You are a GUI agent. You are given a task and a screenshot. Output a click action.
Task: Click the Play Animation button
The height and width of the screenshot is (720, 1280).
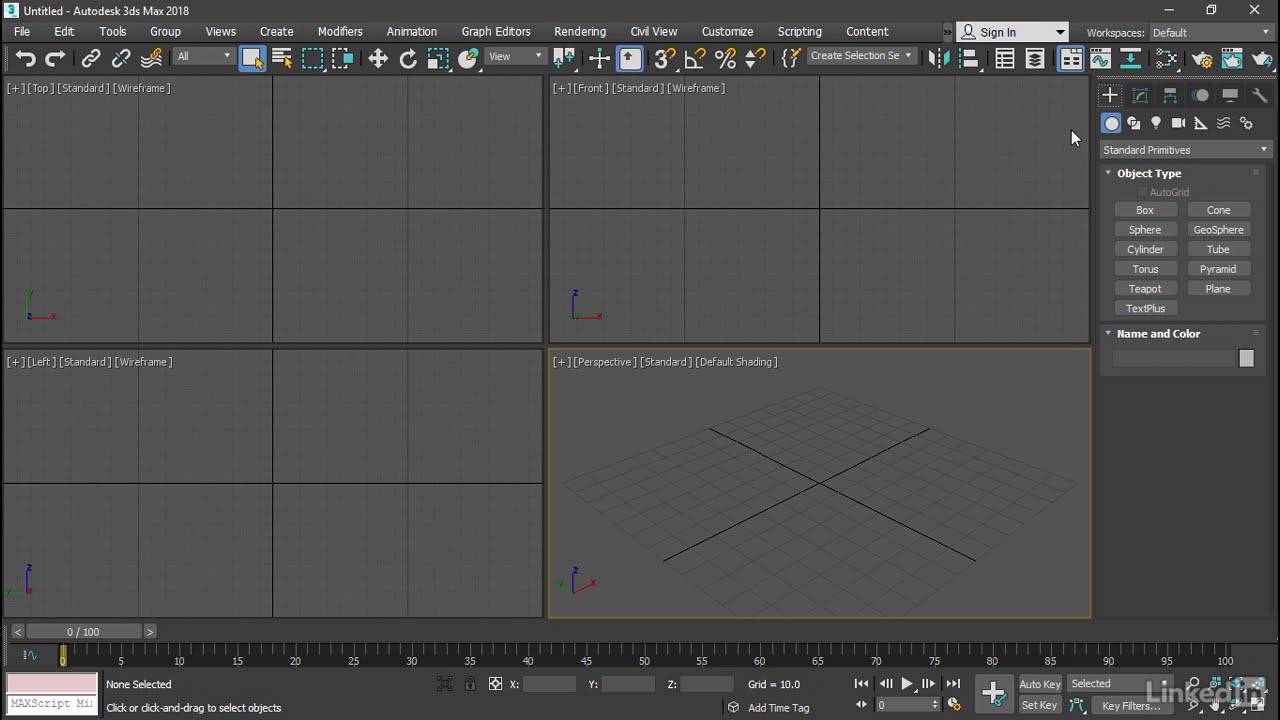click(x=907, y=684)
